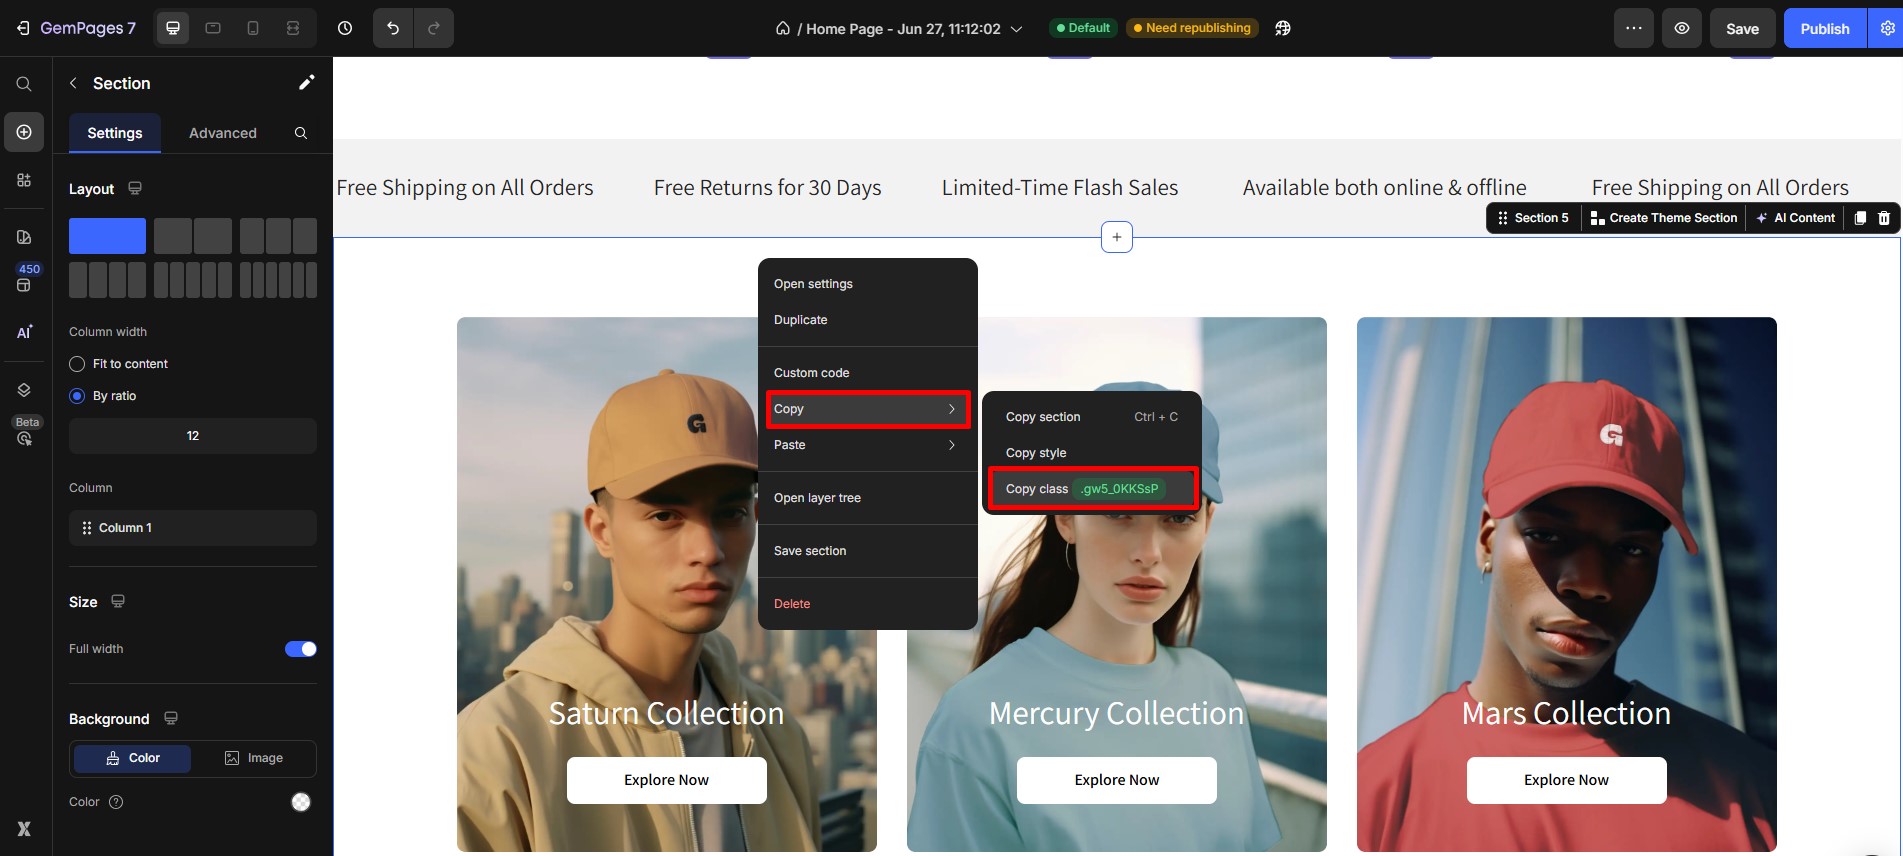Click the undo arrow icon
Viewport: 1903px width, 856px height.
click(393, 28)
